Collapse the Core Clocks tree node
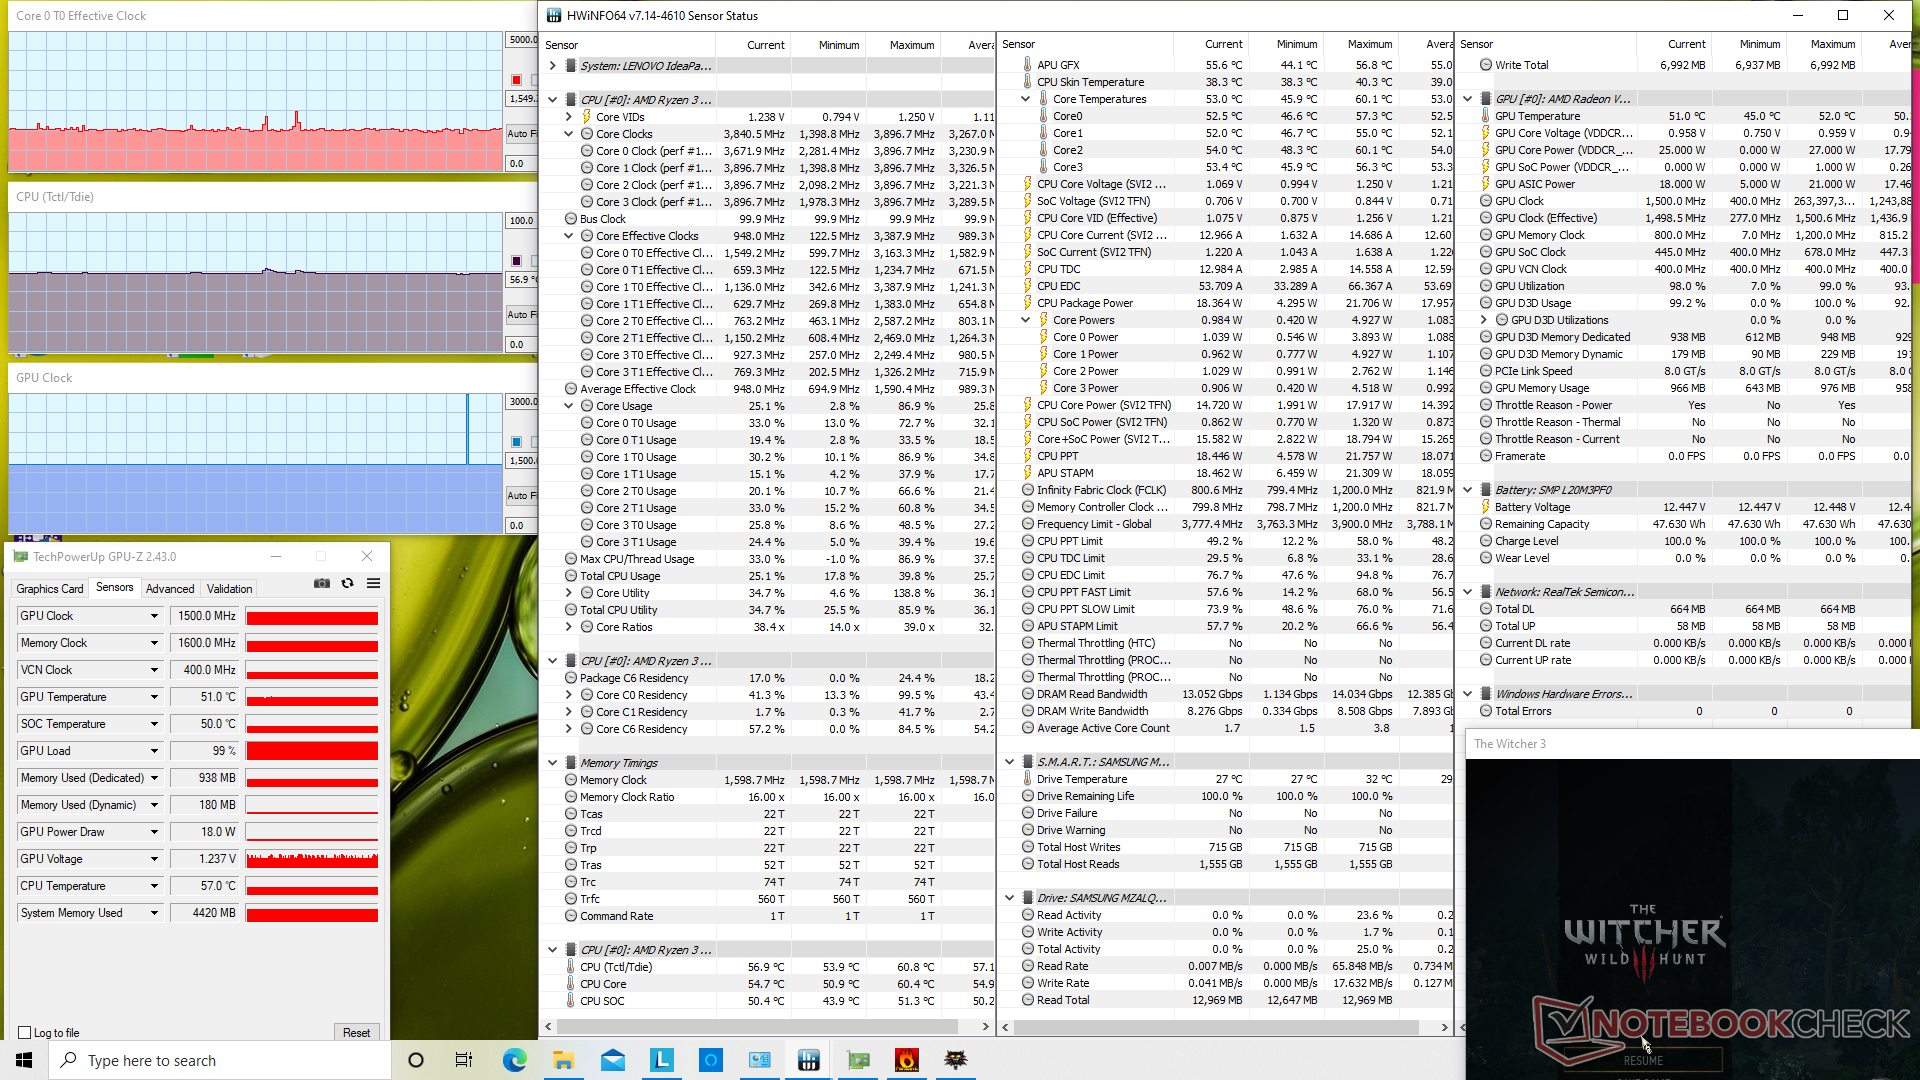This screenshot has height=1080, width=1920. (569, 134)
